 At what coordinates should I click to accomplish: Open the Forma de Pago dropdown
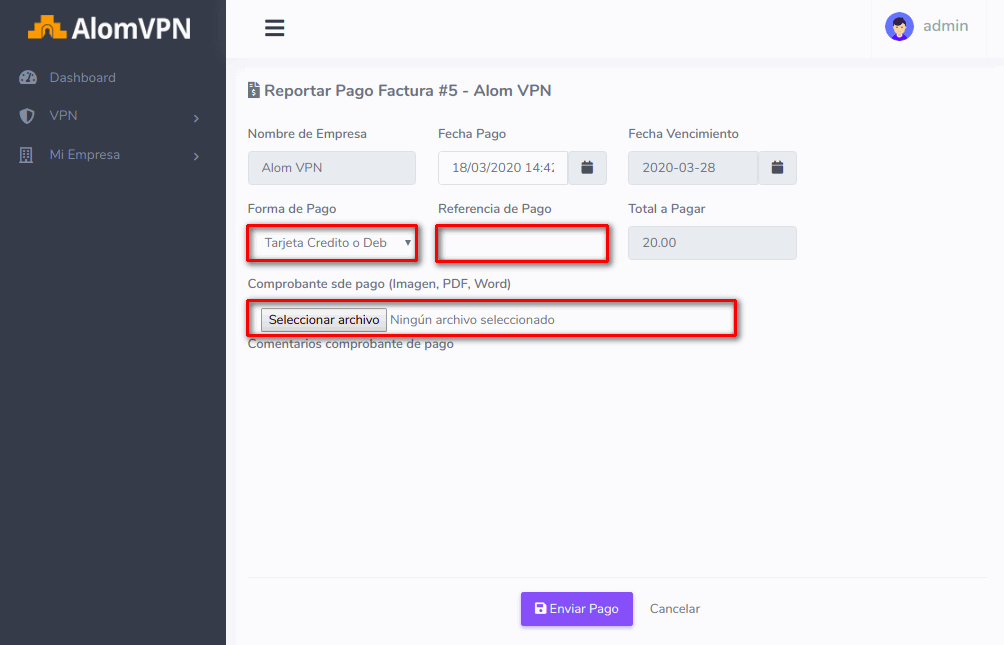[332, 243]
